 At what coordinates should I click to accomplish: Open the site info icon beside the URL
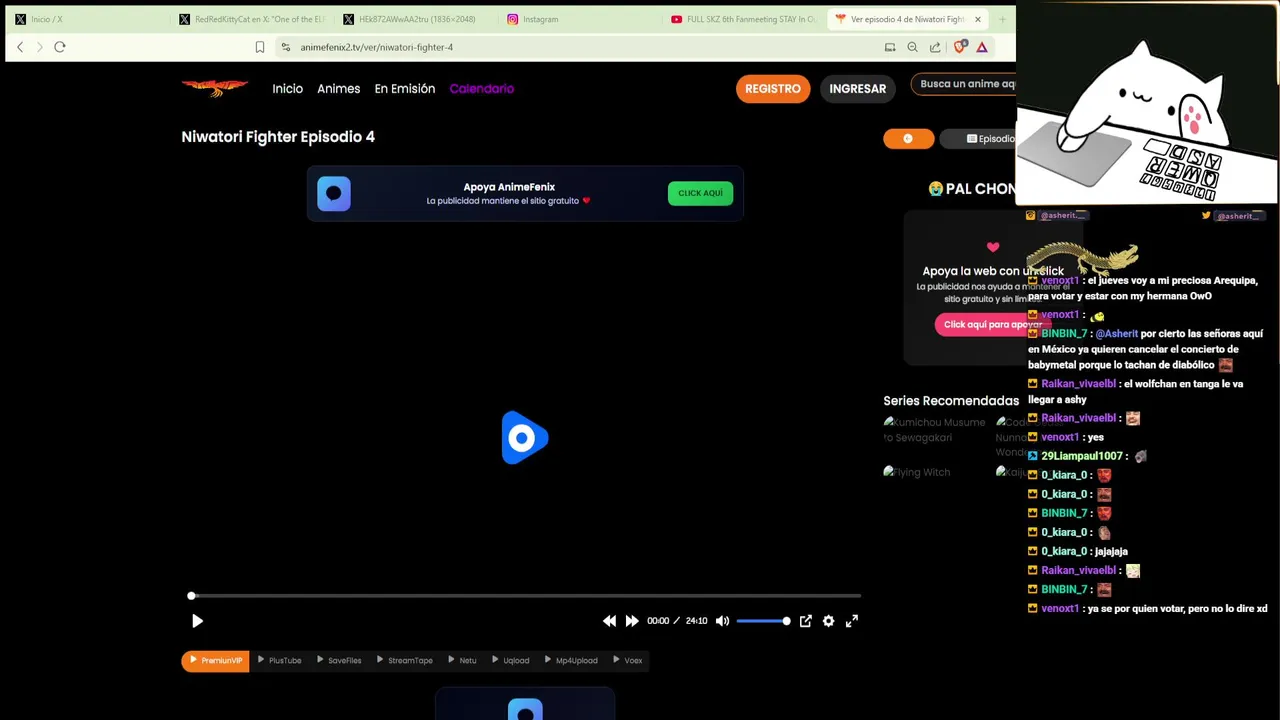(x=286, y=47)
